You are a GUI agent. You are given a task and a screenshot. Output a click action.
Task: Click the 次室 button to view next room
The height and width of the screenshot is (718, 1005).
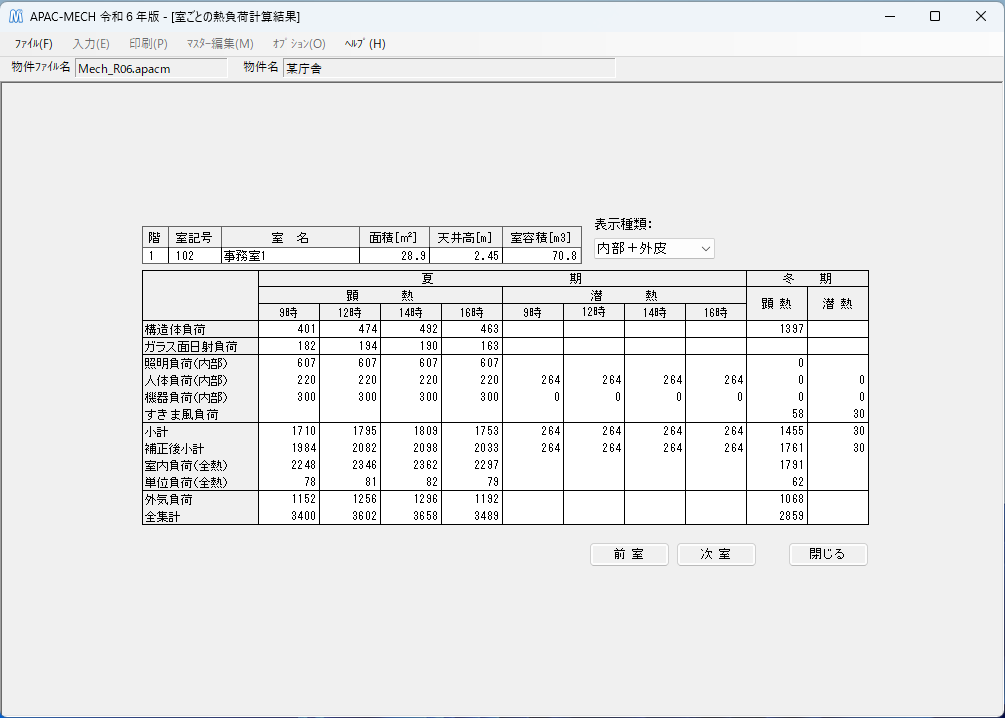(x=716, y=554)
